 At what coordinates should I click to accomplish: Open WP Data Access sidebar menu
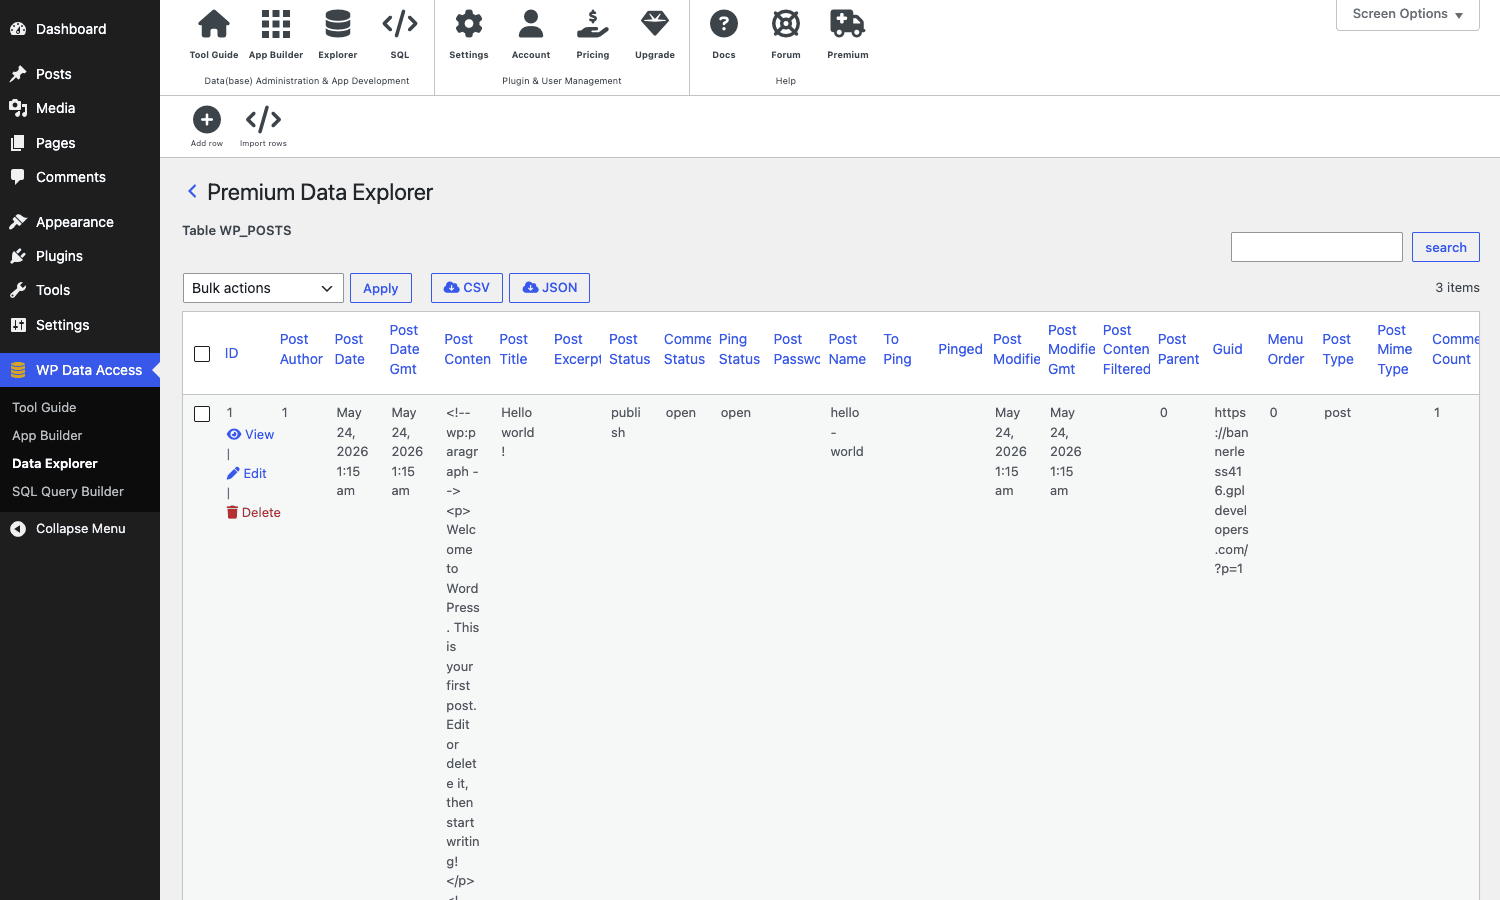(80, 370)
